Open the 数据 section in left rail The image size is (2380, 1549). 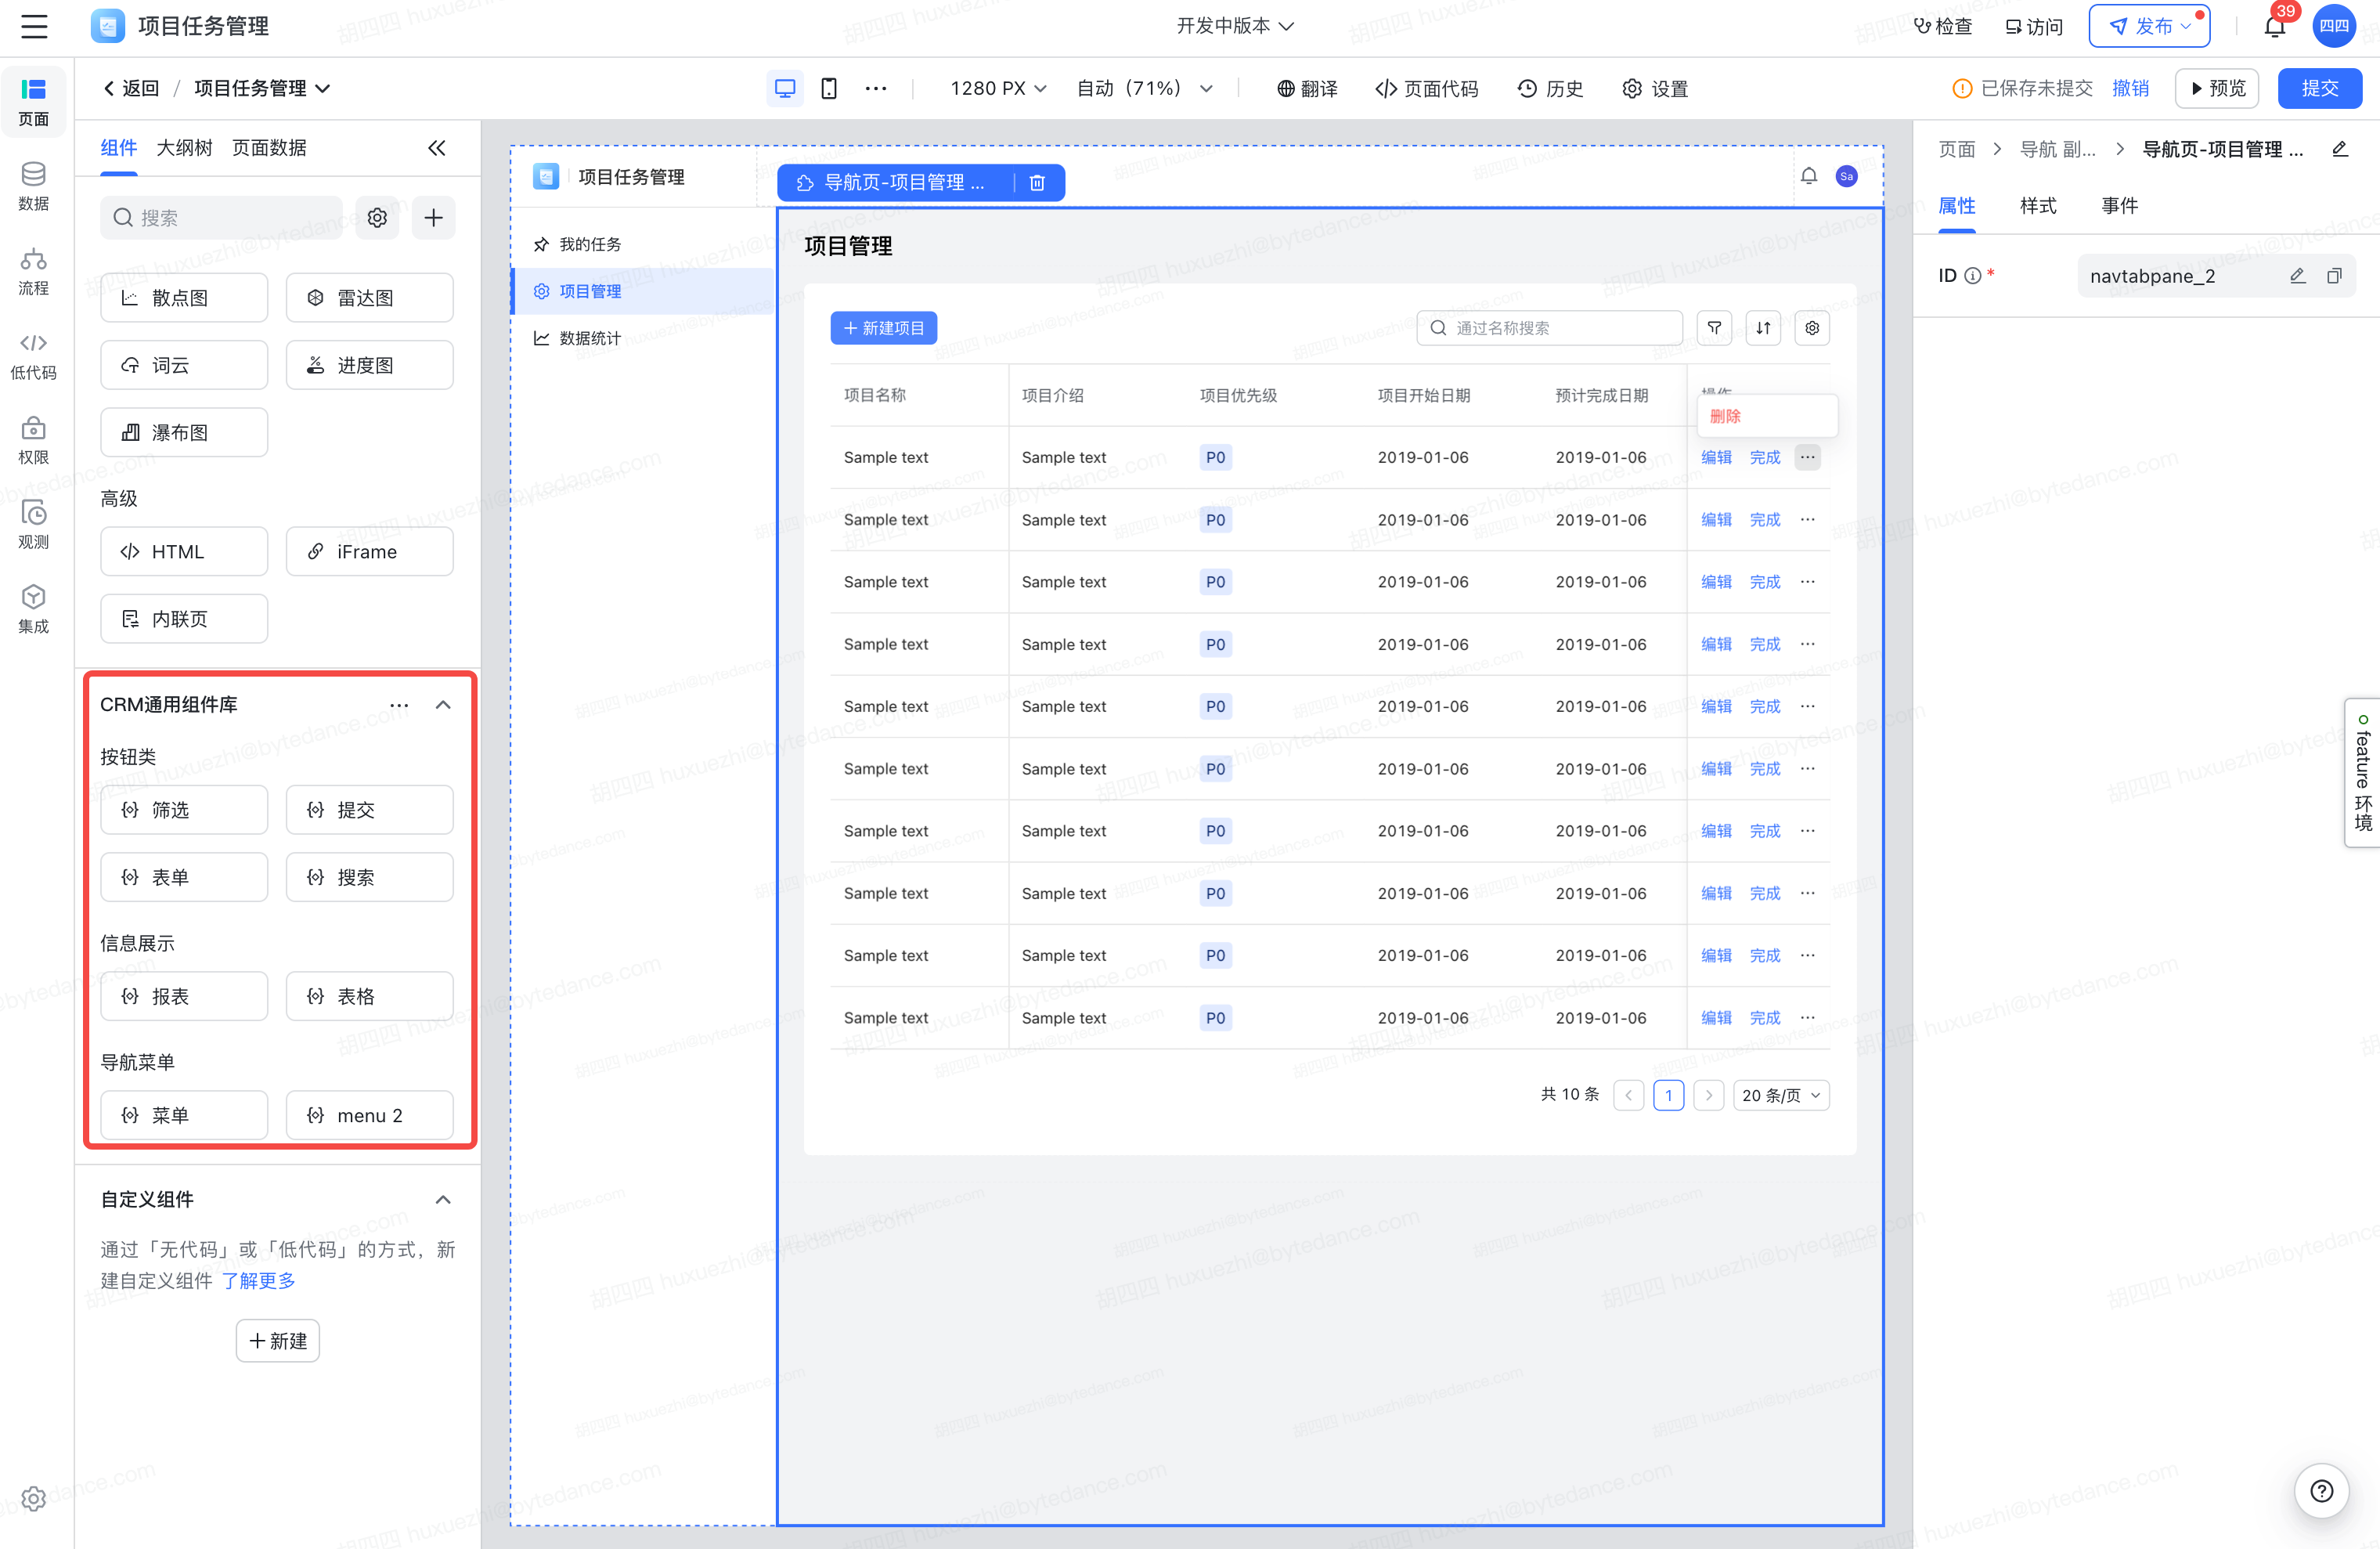tap(33, 186)
